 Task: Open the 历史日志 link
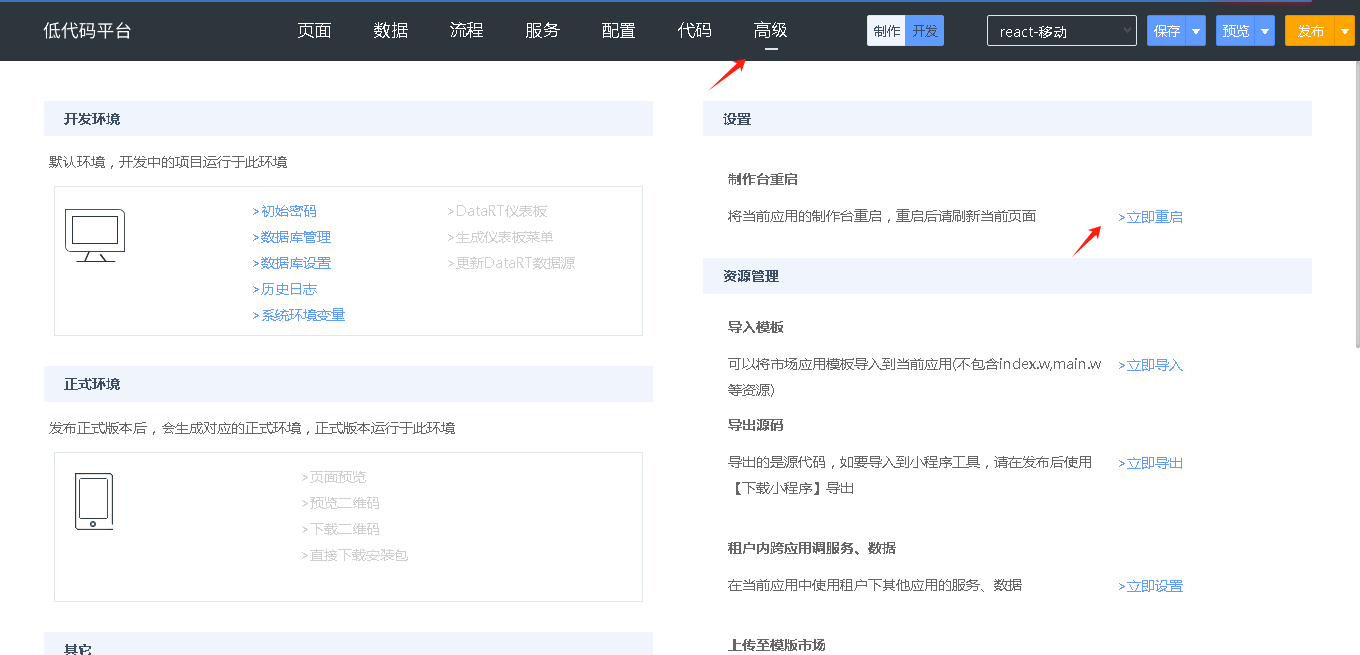(285, 289)
